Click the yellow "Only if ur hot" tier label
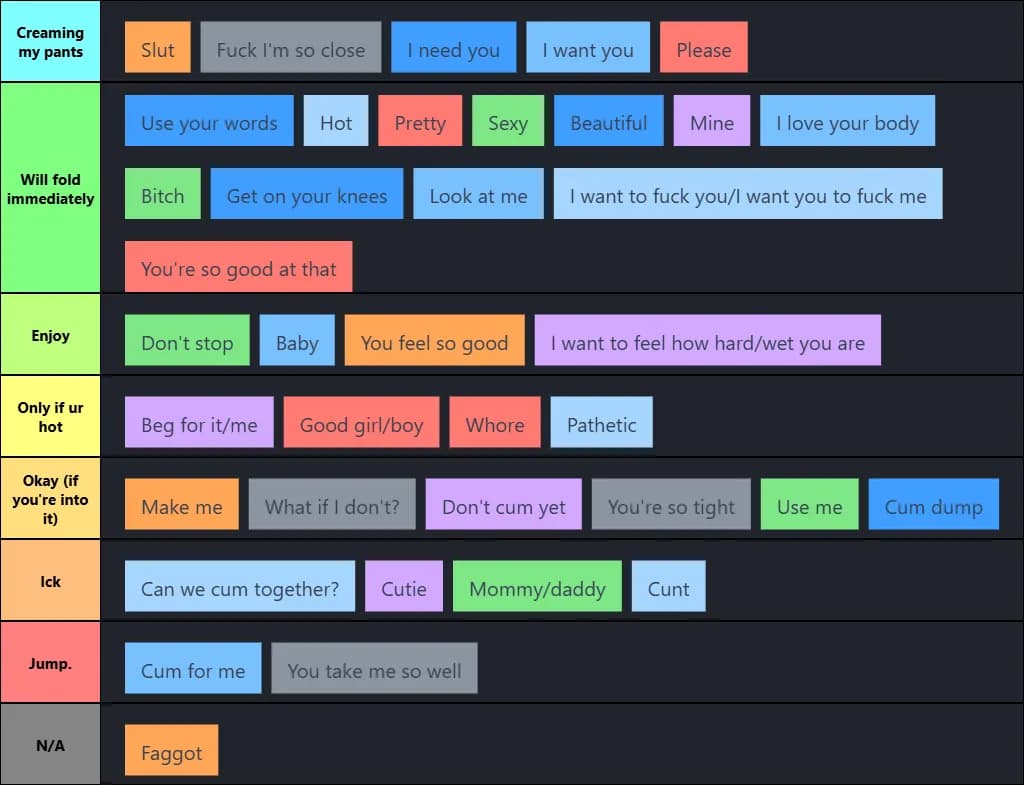Viewport: 1024px width, 785px height. [x=50, y=415]
